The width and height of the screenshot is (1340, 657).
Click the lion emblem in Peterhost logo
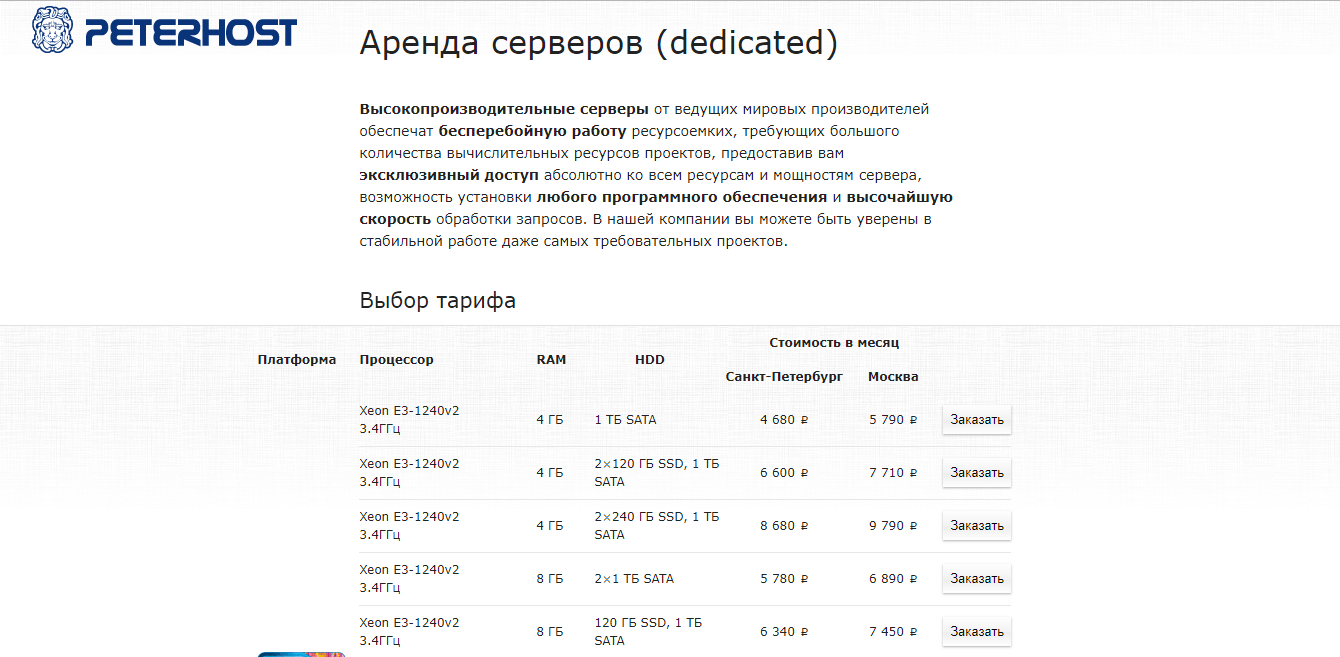[x=53, y=30]
